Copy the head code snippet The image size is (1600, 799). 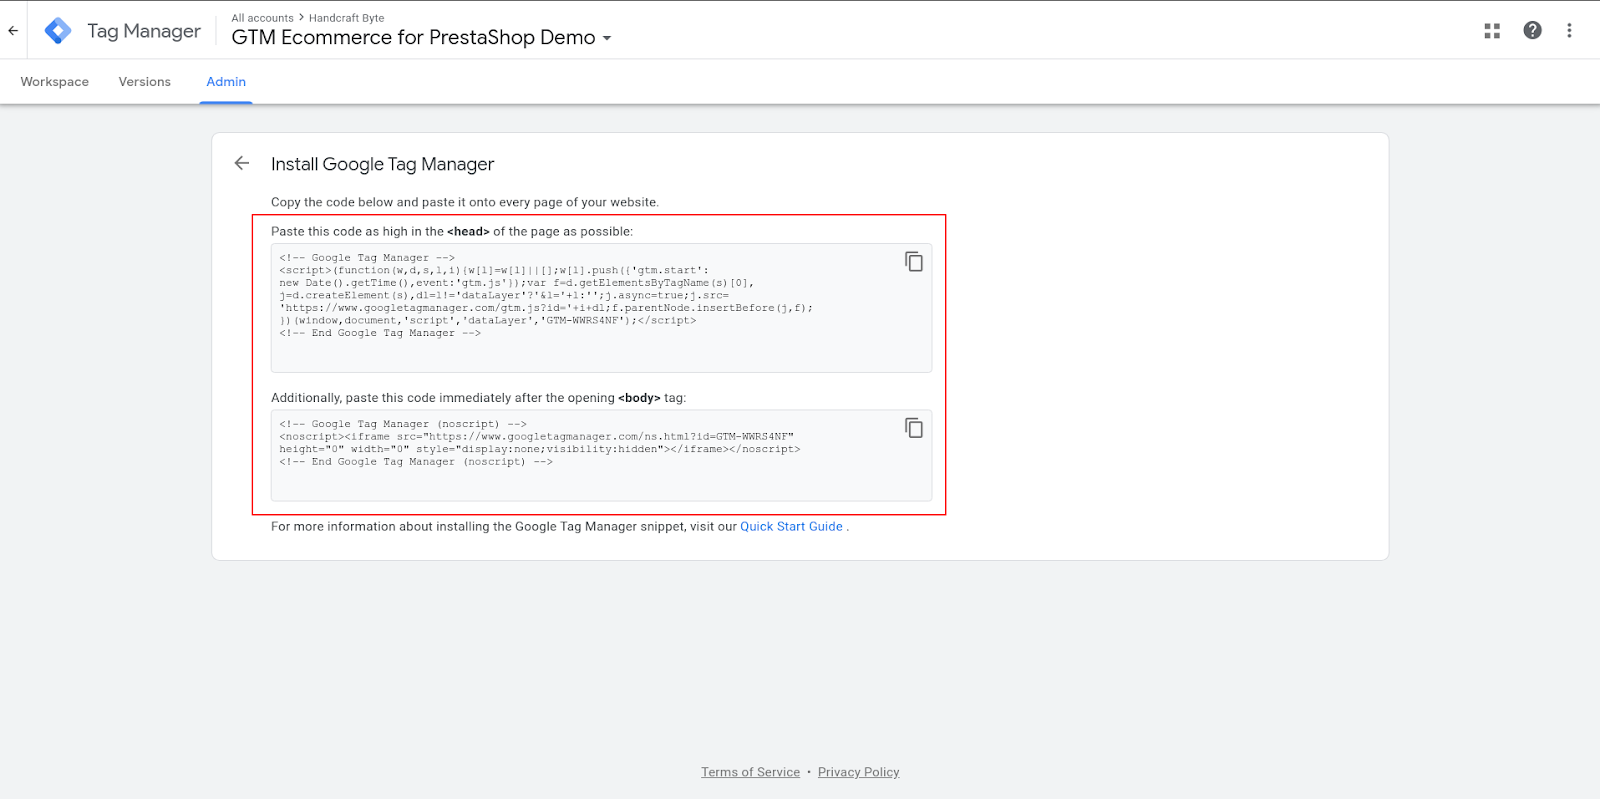click(914, 262)
